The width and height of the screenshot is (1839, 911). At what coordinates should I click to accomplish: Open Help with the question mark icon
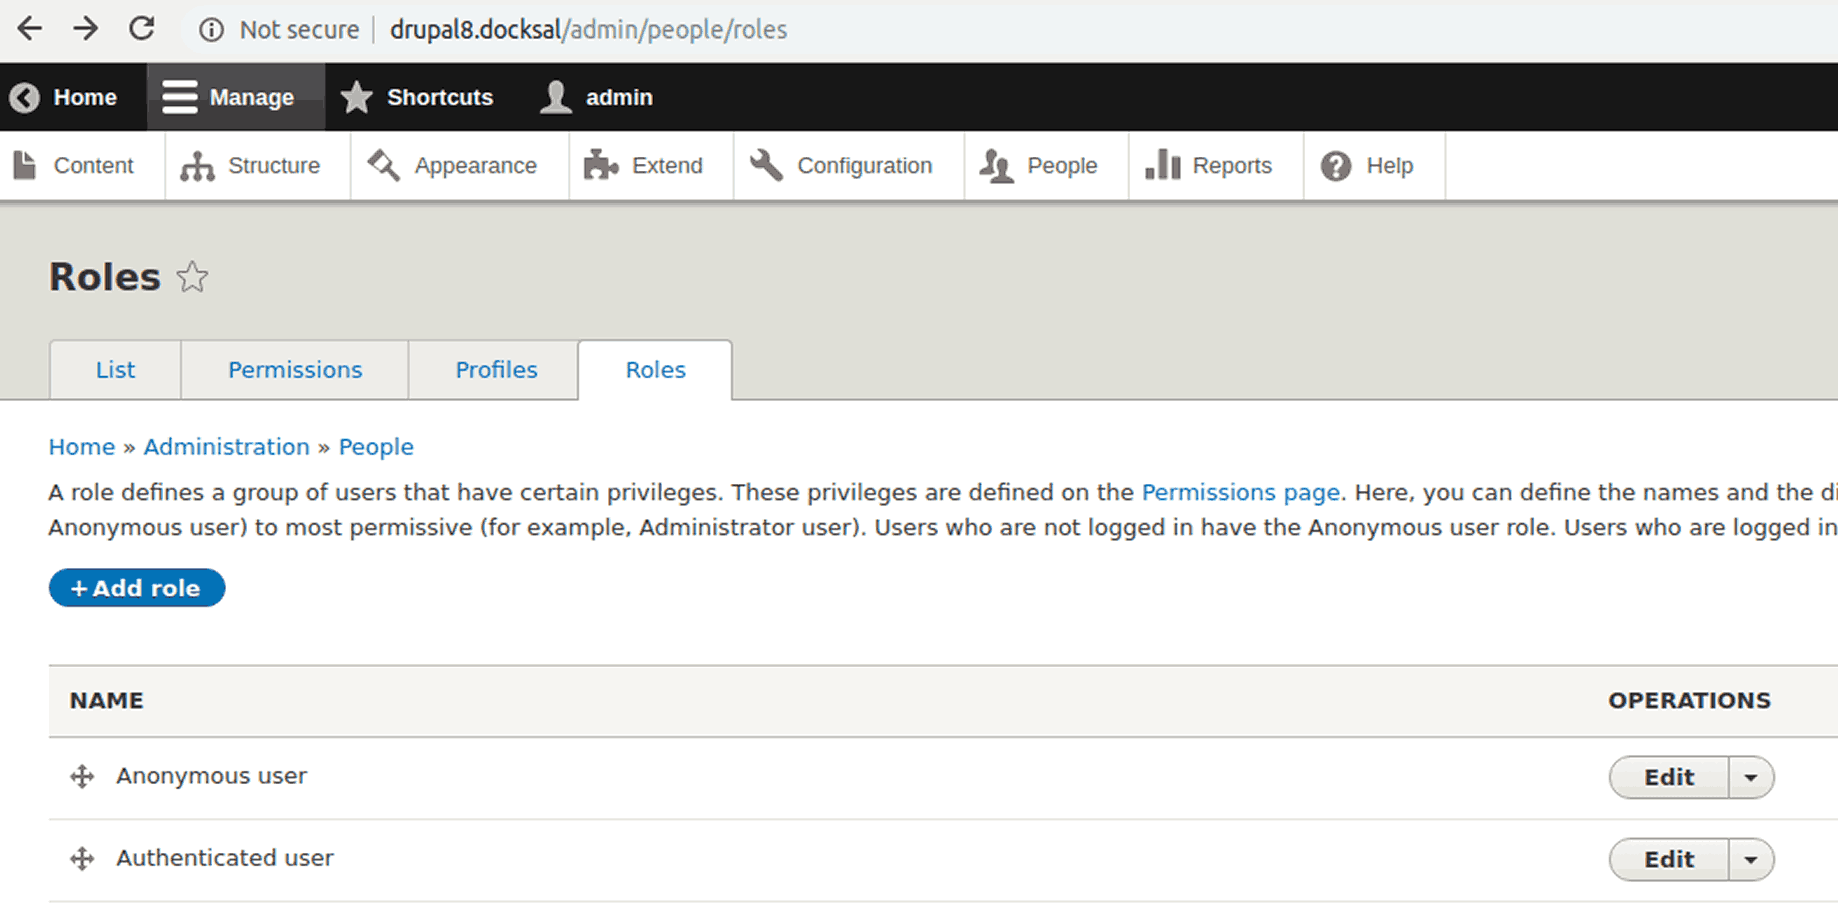coord(1336,165)
